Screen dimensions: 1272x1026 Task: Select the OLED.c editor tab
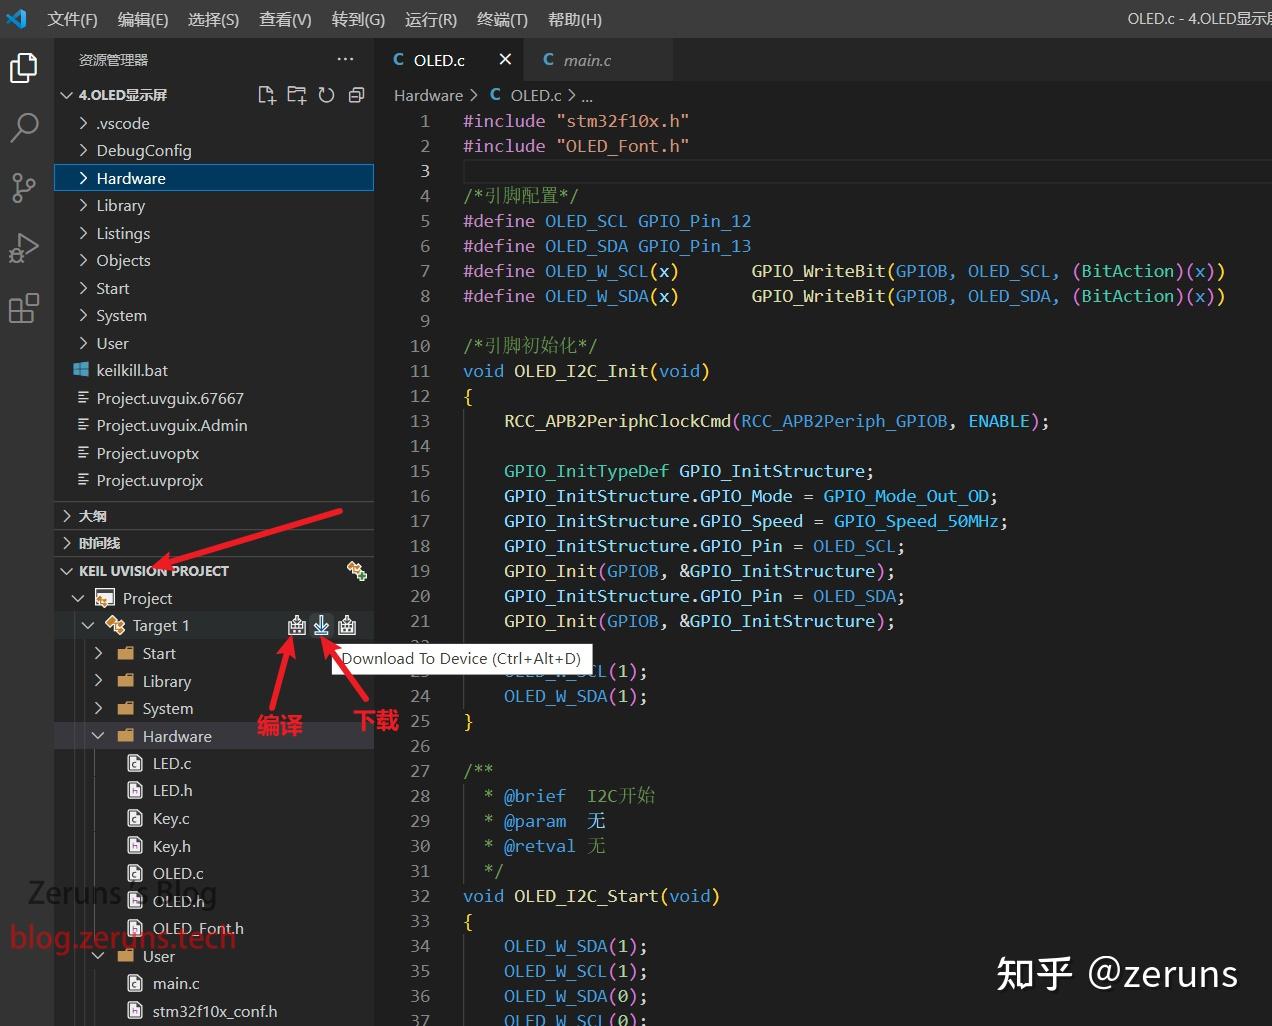tap(450, 60)
